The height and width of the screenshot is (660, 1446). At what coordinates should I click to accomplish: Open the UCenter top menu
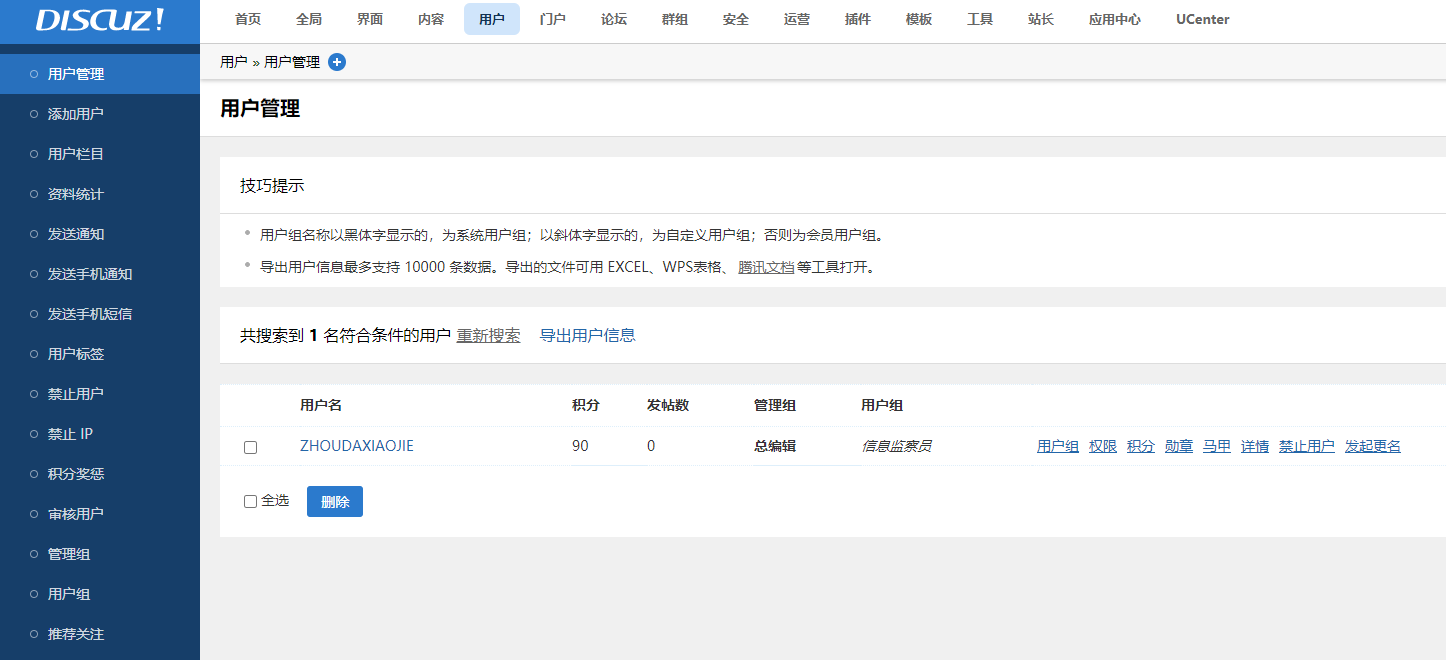(1202, 19)
